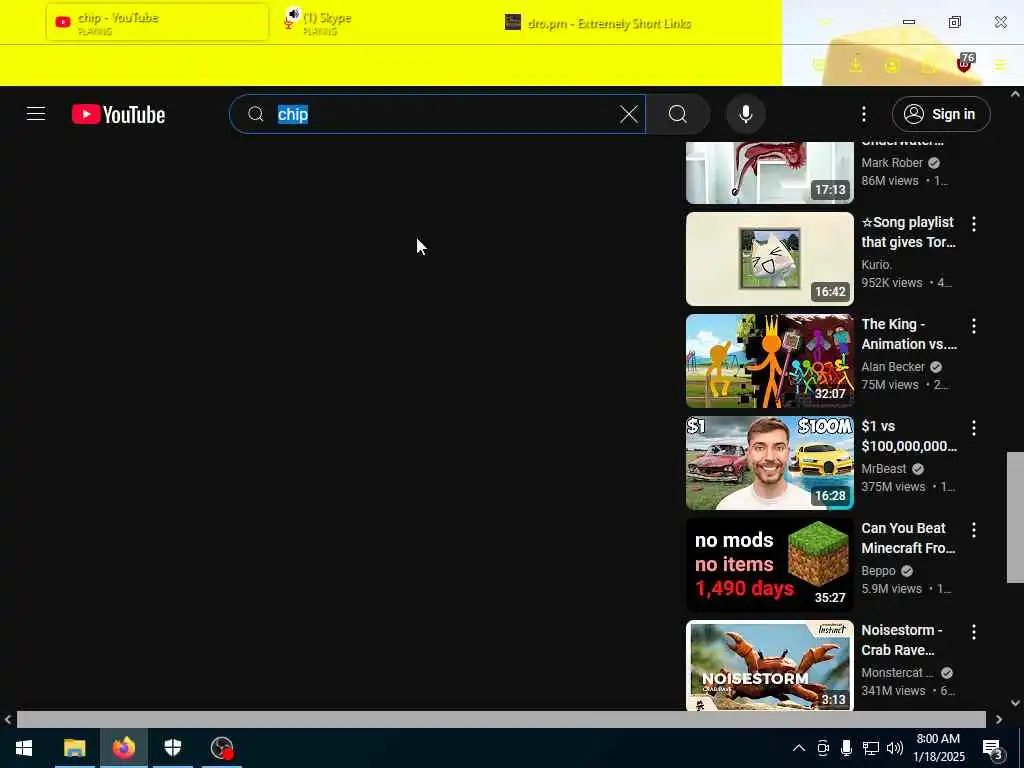Open more options for Song playlist video
The width and height of the screenshot is (1024, 768).
tap(974, 224)
